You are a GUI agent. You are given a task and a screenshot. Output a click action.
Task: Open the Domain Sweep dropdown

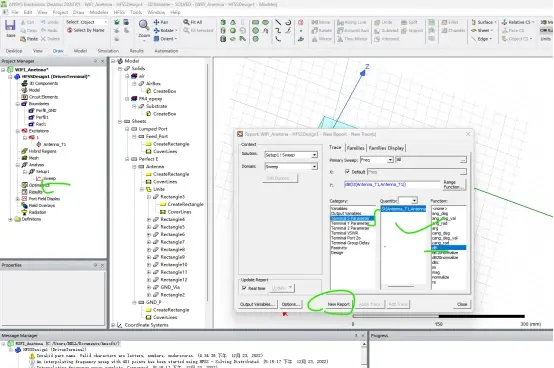(314, 166)
